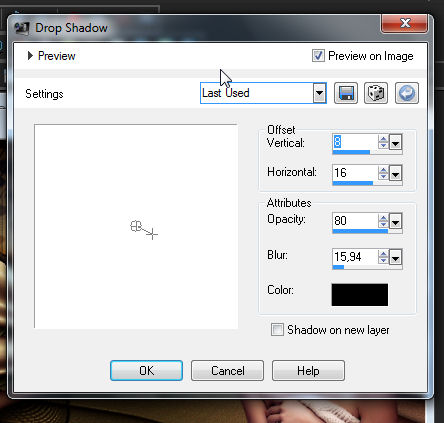Open the Blur value dropdown arrow

pos(395,257)
